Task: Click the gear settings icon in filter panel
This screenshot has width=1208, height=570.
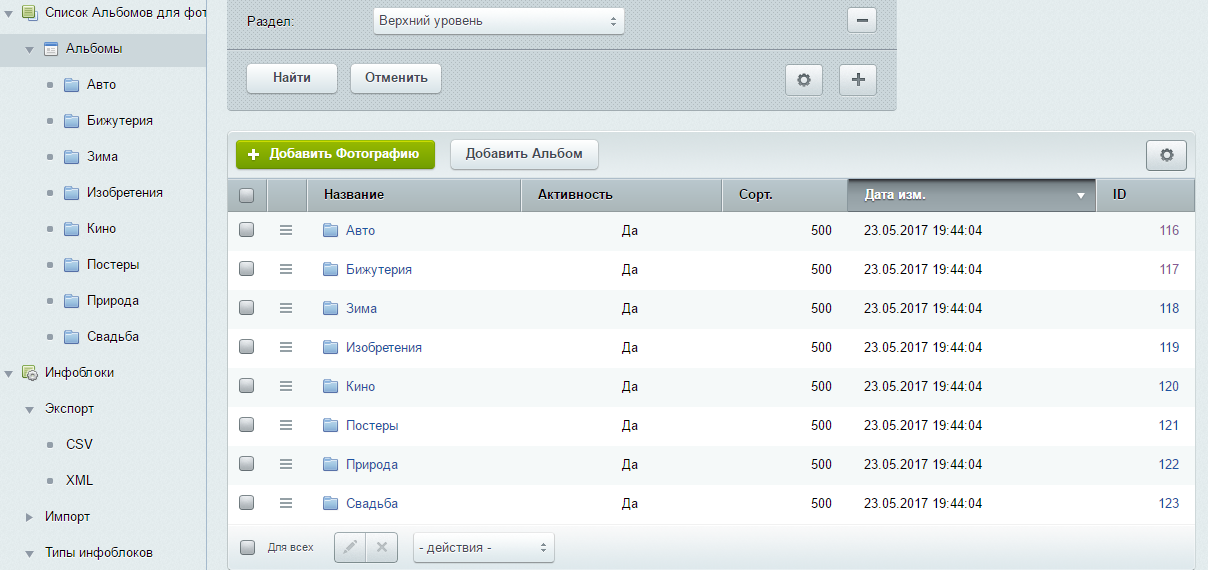Action: click(803, 80)
